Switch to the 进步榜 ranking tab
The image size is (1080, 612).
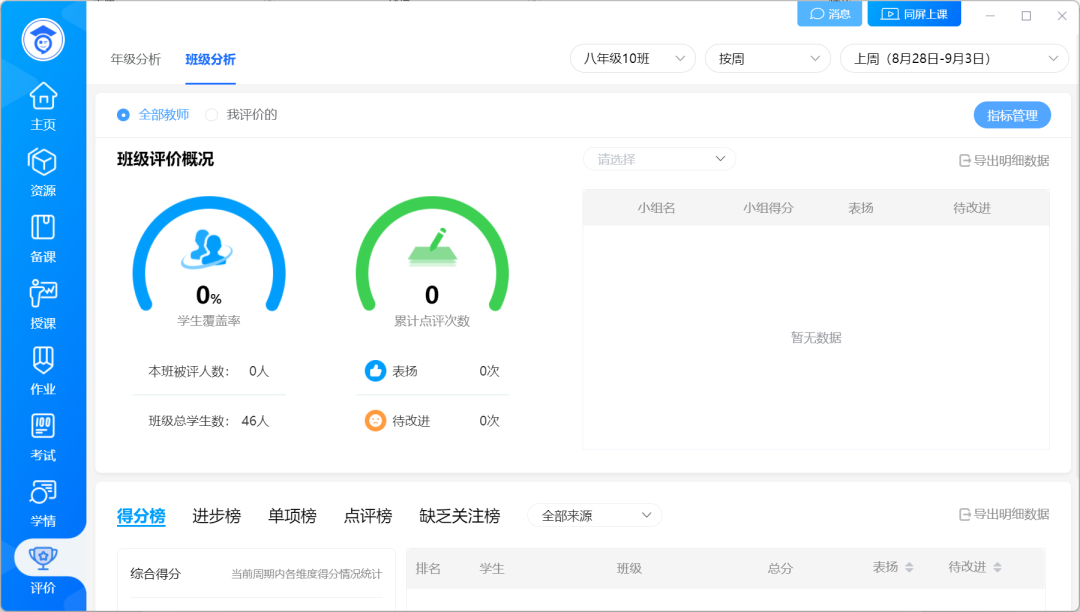pyautogui.click(x=216, y=516)
